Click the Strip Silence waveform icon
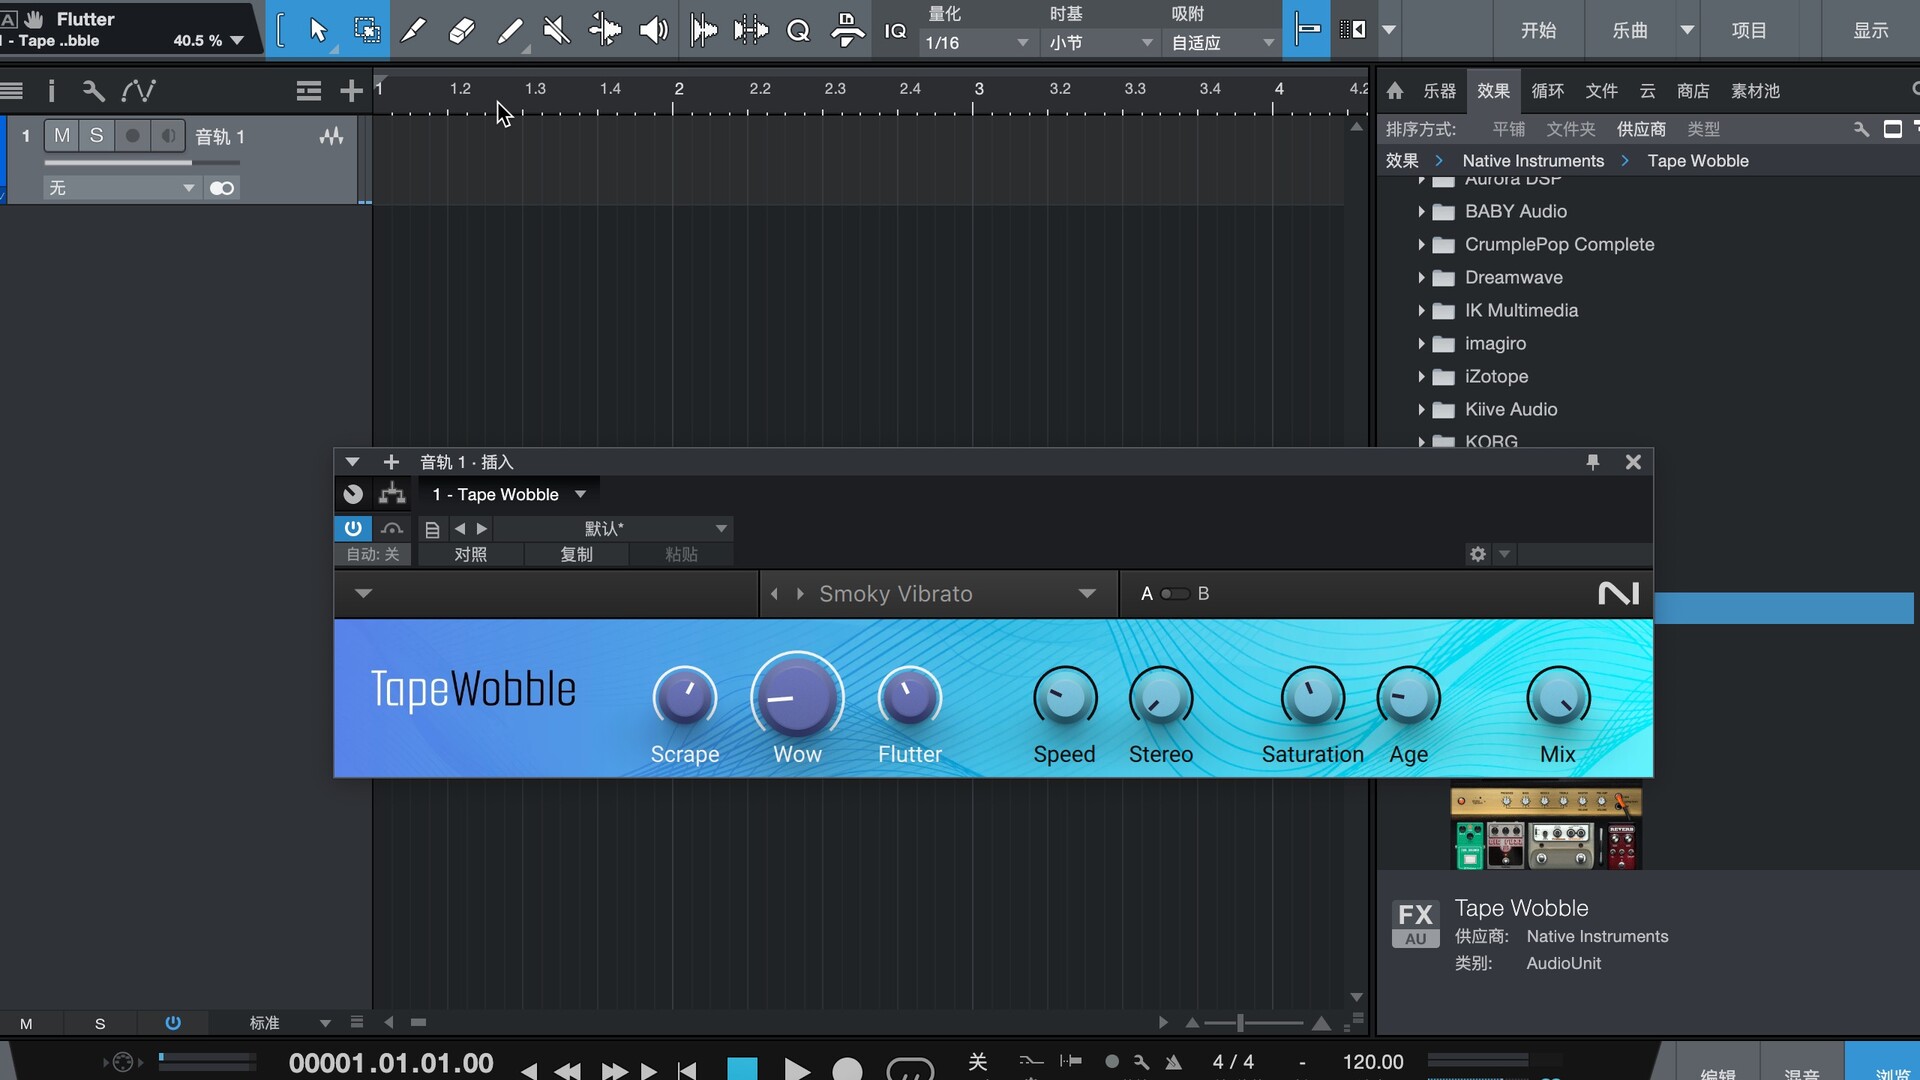The width and height of the screenshot is (1920, 1080). pyautogui.click(x=704, y=30)
